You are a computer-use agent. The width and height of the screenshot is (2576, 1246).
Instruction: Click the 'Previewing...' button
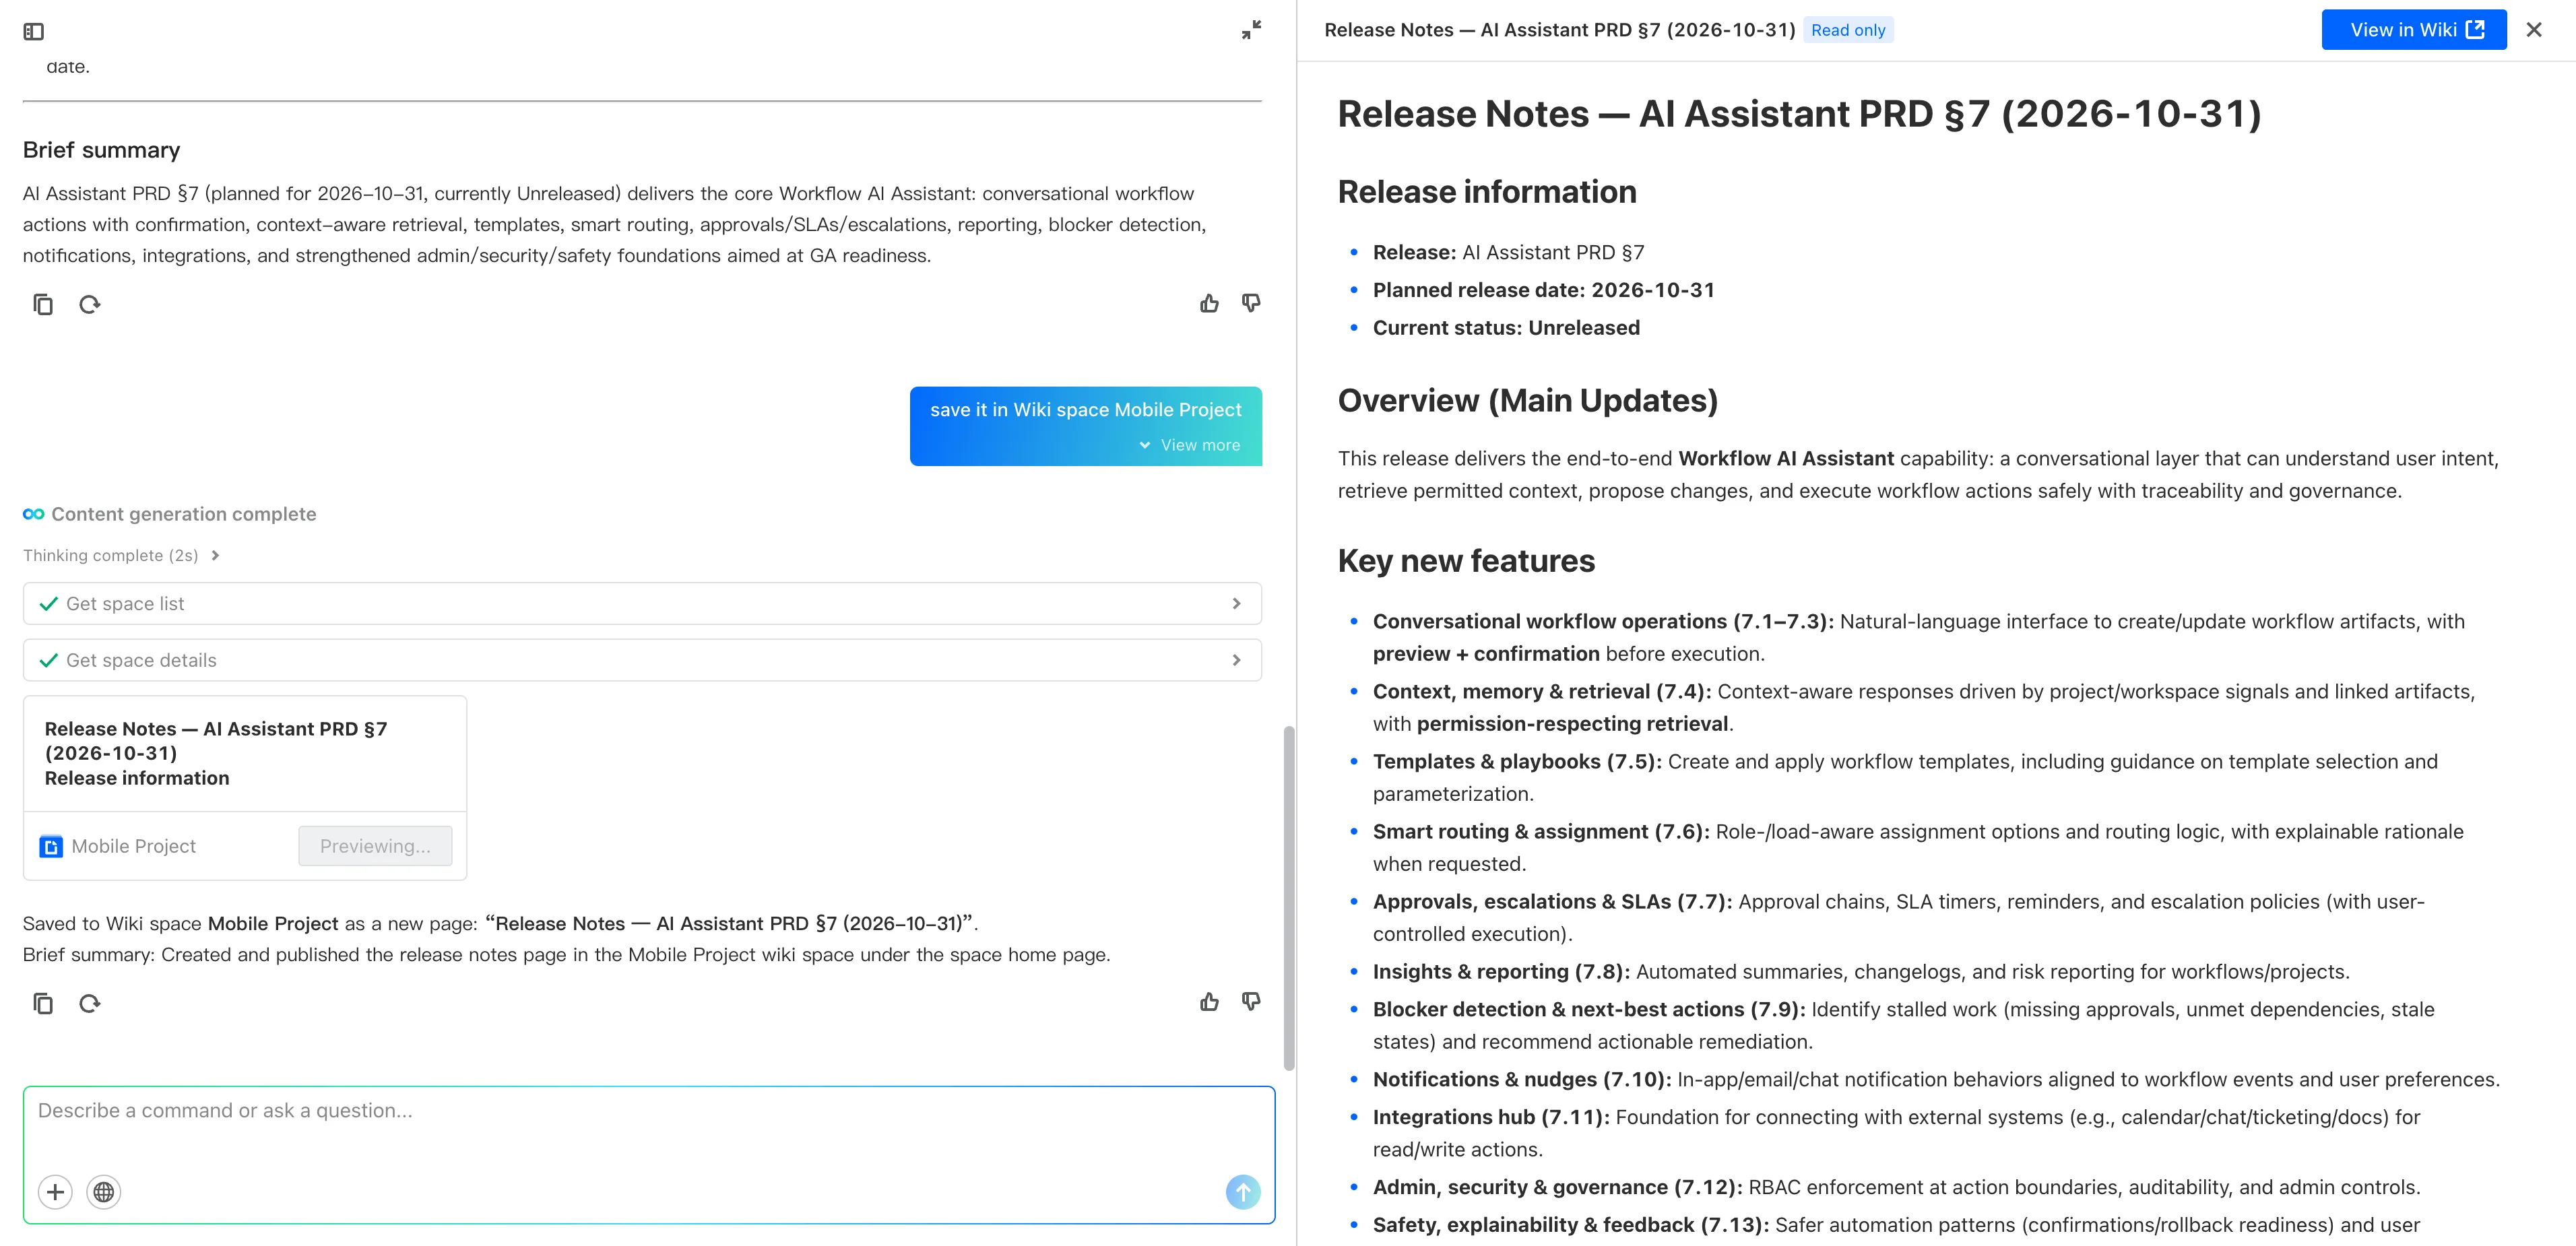click(375, 846)
